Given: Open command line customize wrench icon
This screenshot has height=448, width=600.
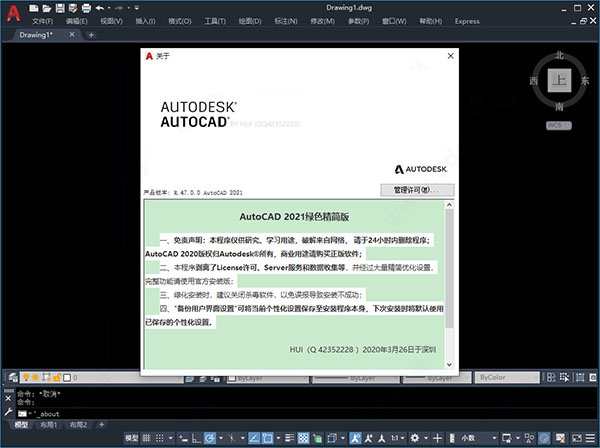Looking at the screenshot, I should [x=8, y=412].
